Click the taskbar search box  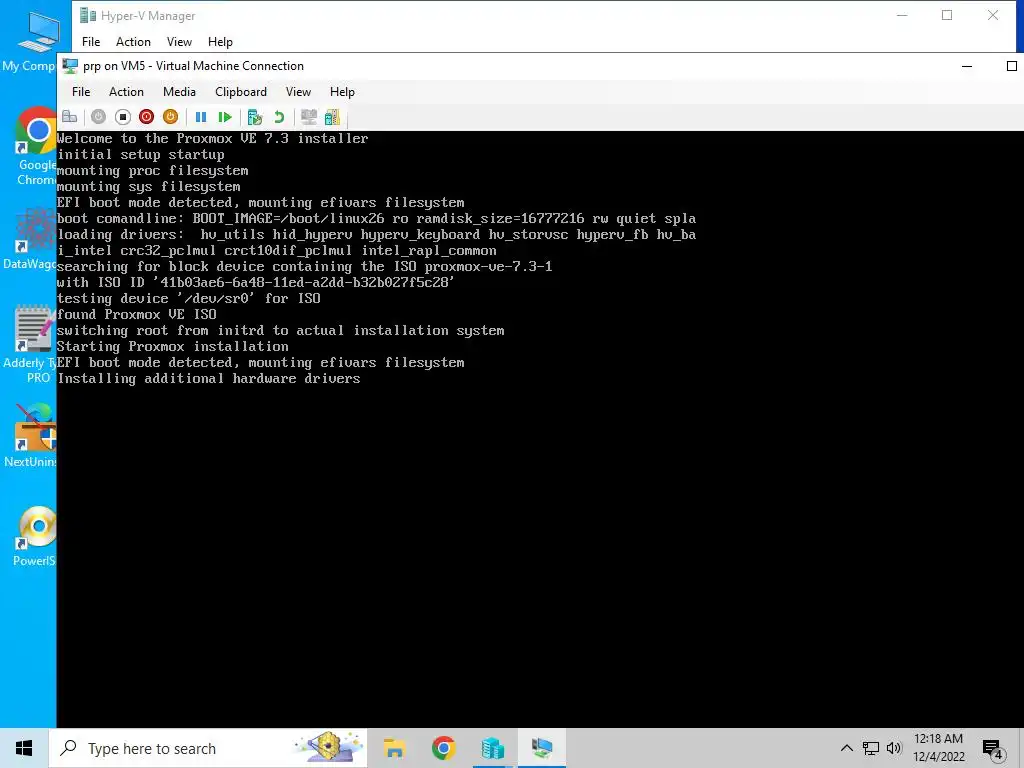tap(208, 748)
